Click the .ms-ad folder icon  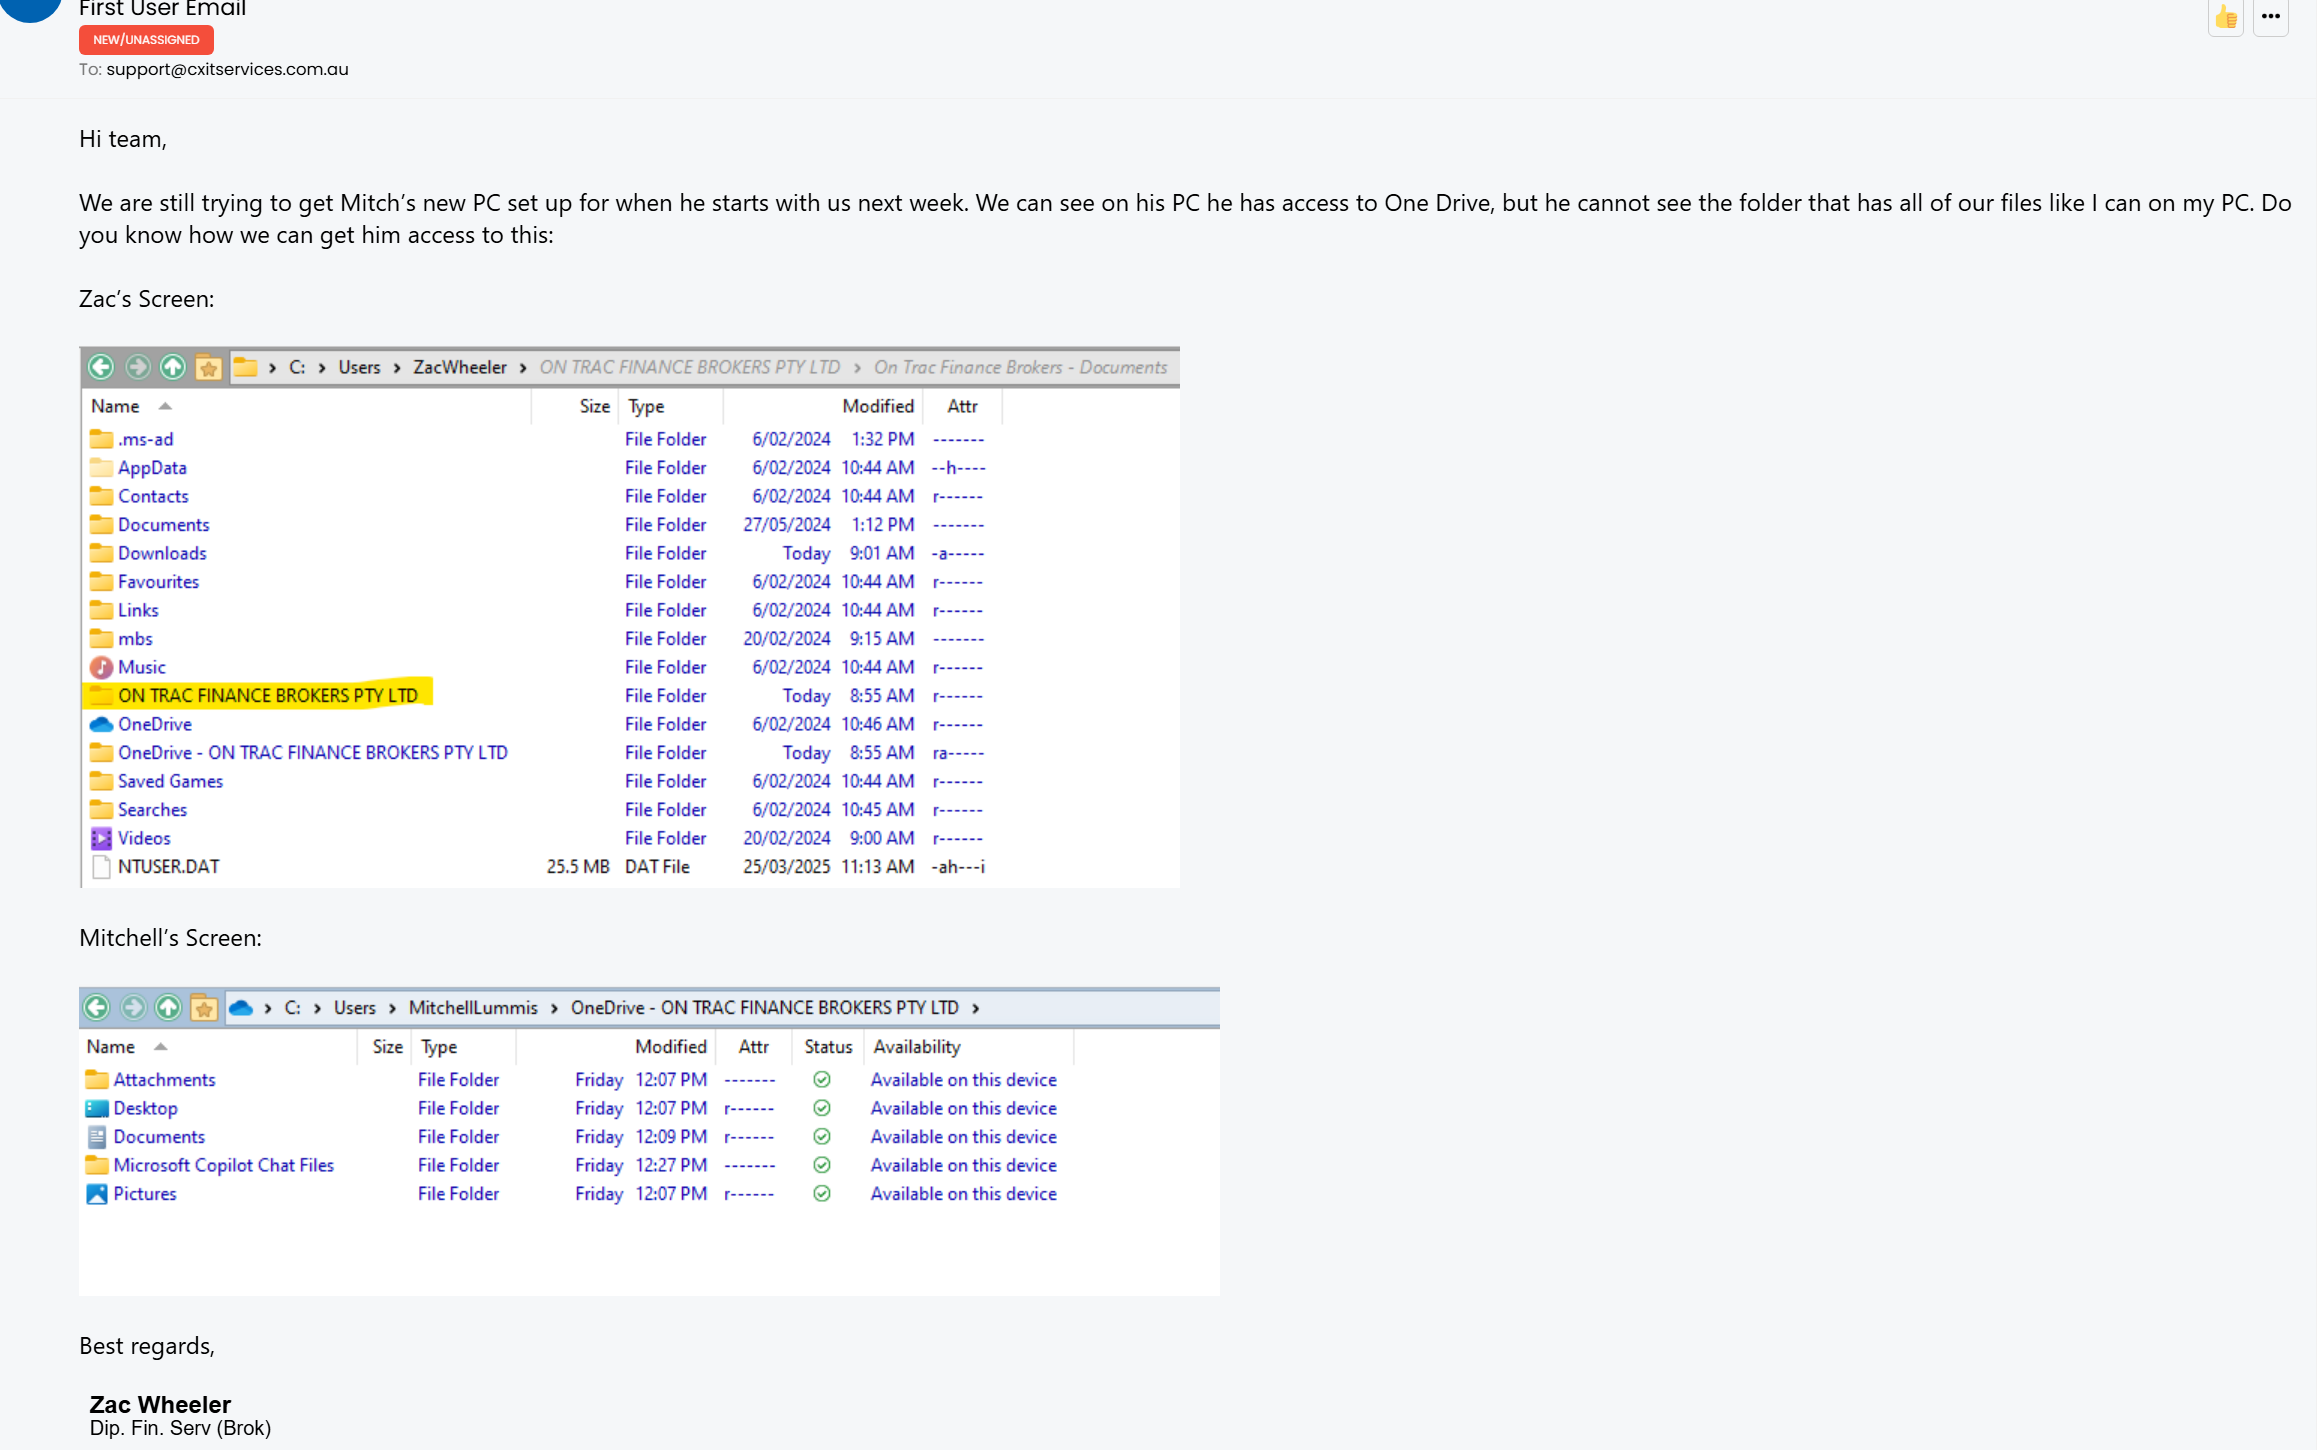click(x=101, y=439)
